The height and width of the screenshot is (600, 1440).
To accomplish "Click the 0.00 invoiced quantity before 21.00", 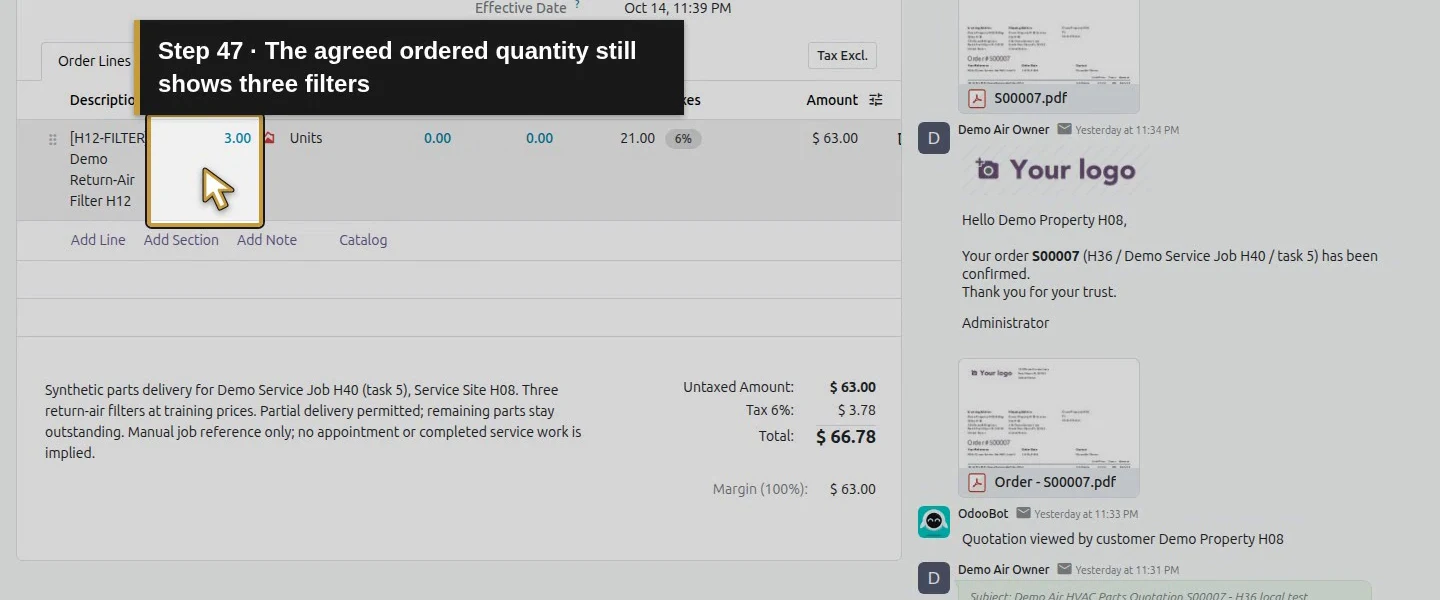I will 539,138.
